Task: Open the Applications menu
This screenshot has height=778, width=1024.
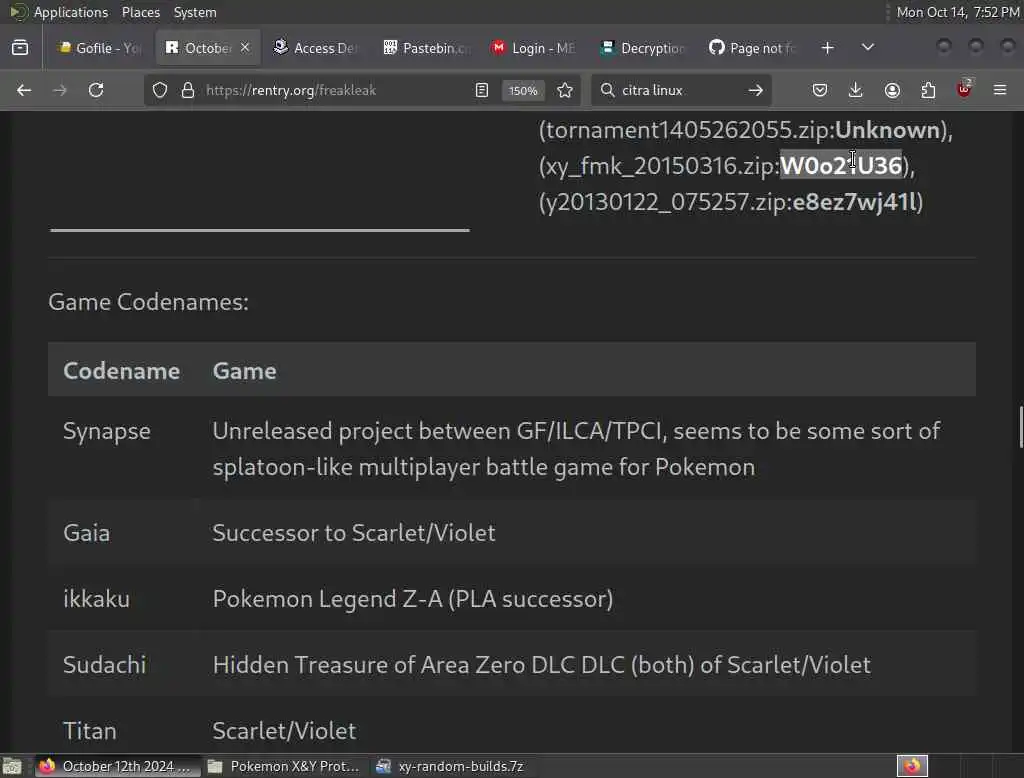Action: (x=71, y=12)
